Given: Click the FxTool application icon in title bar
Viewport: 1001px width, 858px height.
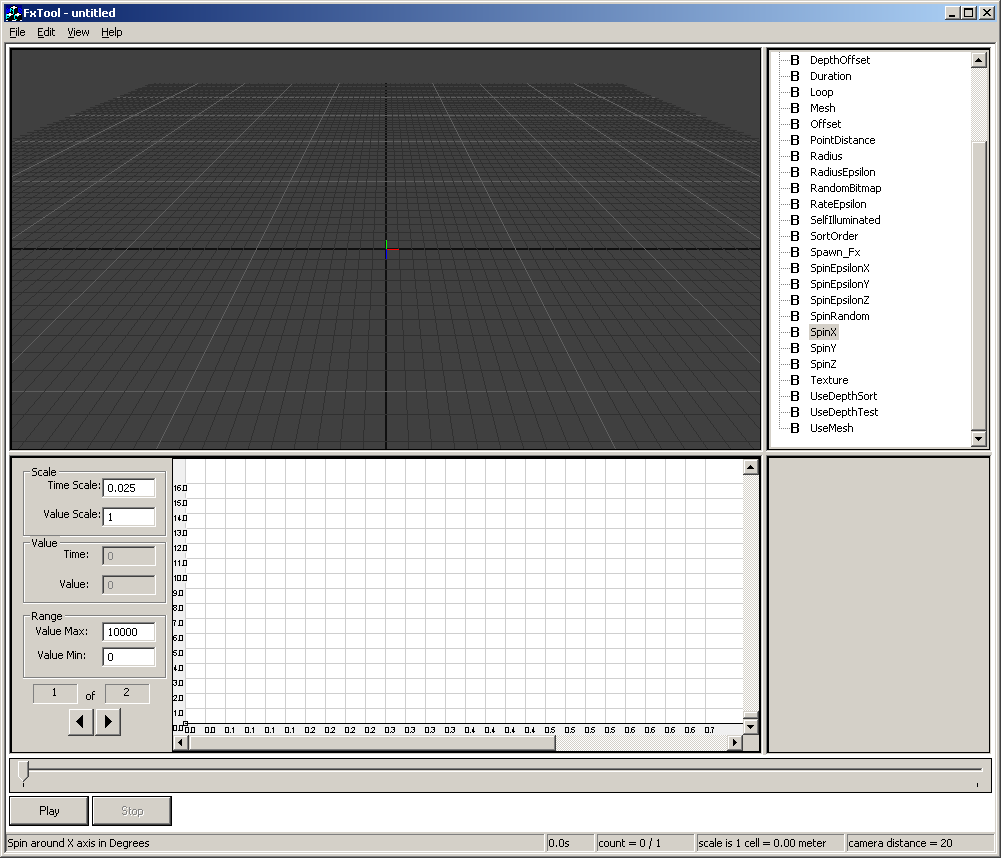Looking at the screenshot, I should tap(13, 13).
